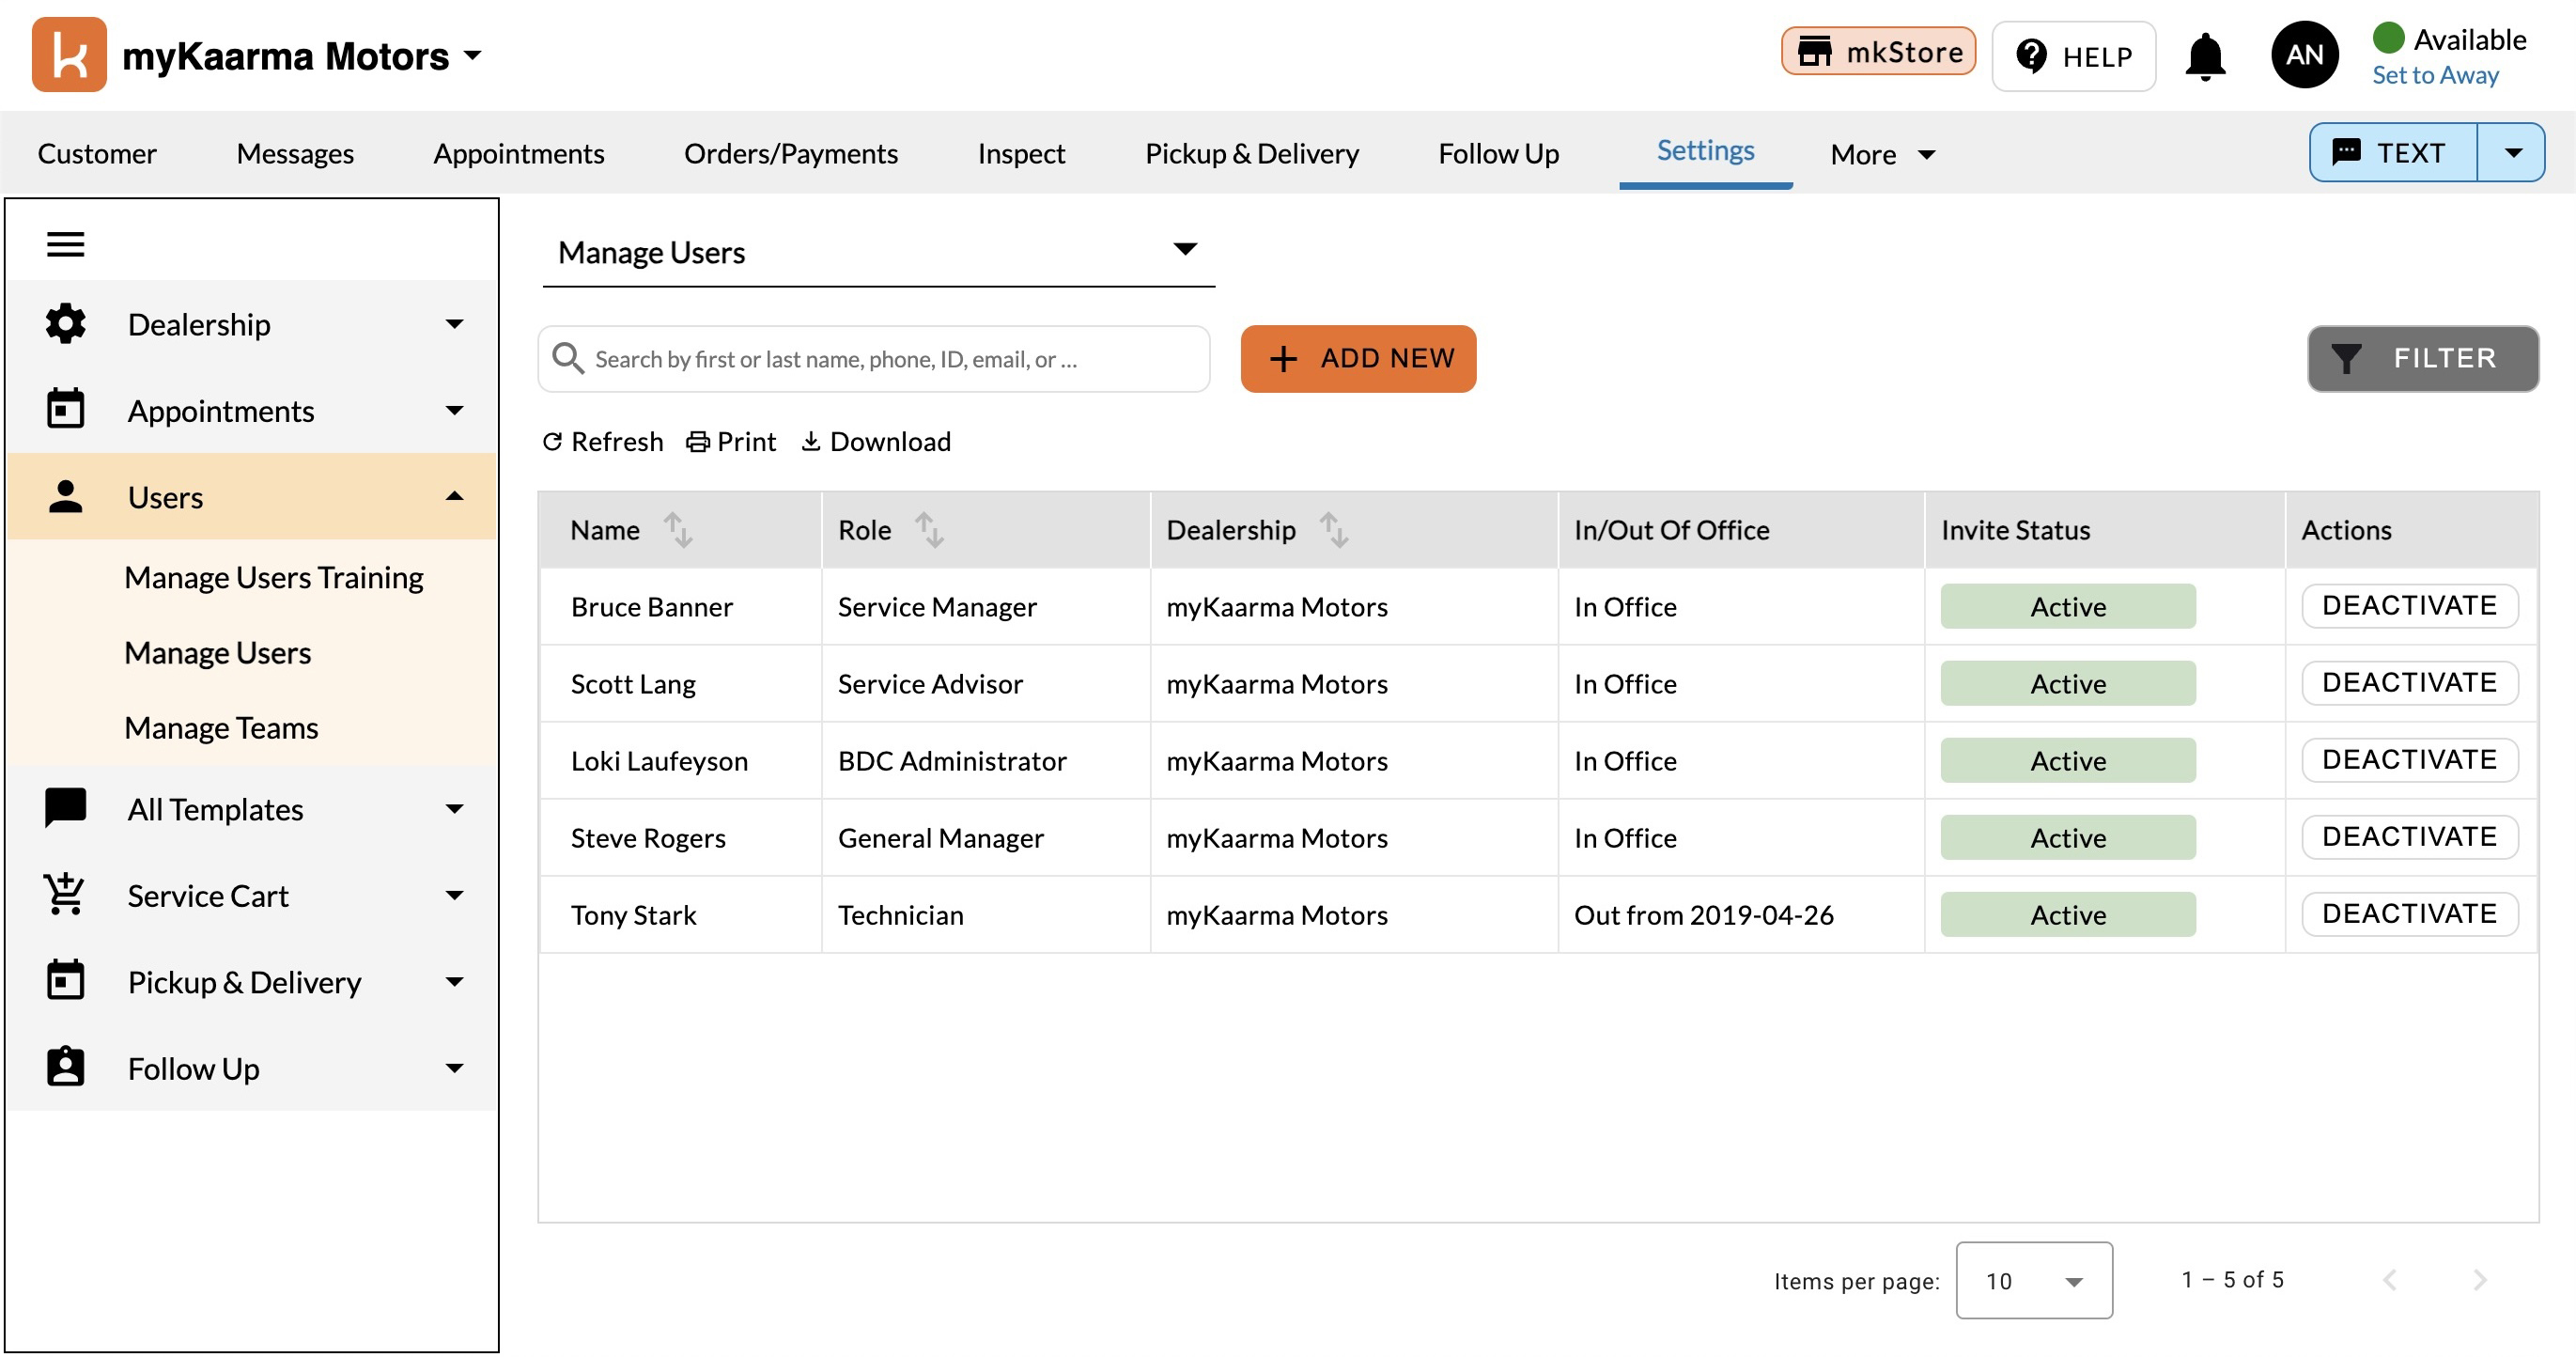Focus the user search field
Screen dimensions: 2576x1357
[874, 358]
